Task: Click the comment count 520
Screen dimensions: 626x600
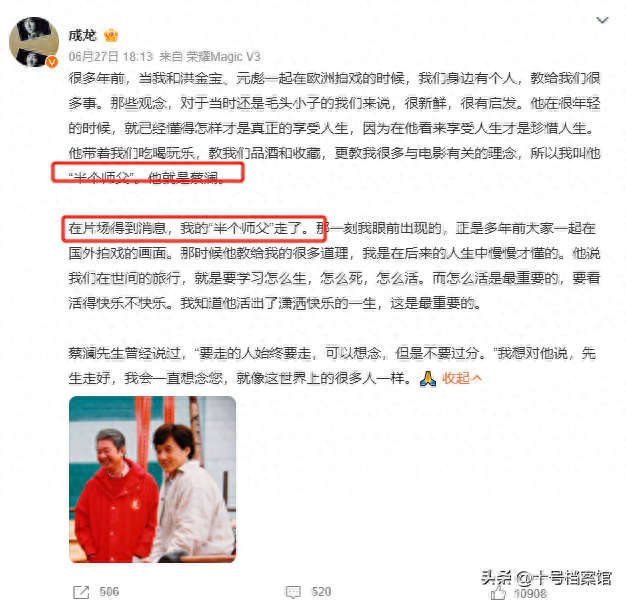Action: [x=321, y=592]
